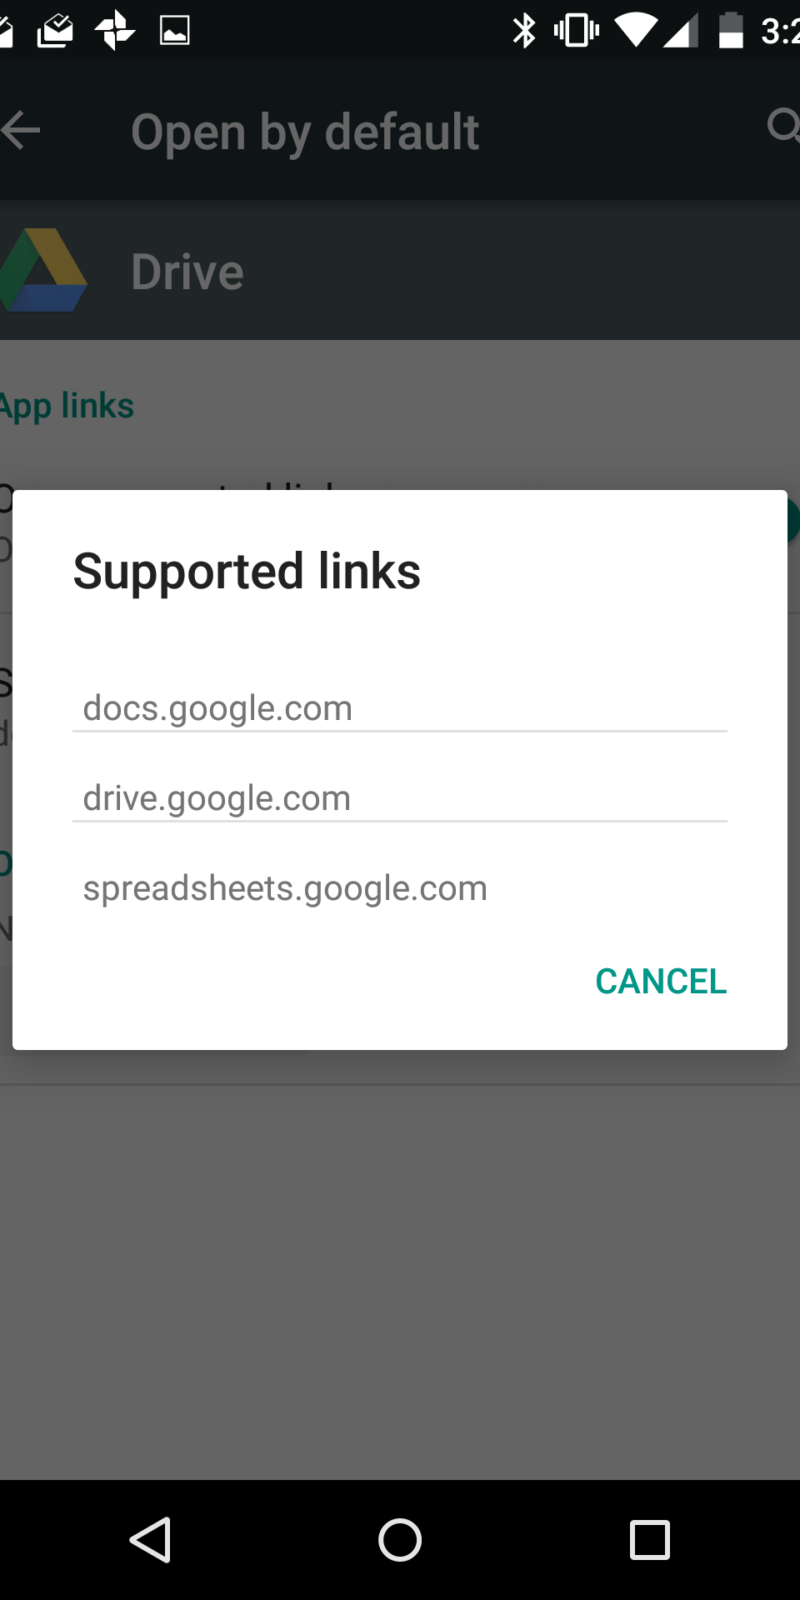Tap the Android home circle button
The image size is (800, 1600).
400,1540
